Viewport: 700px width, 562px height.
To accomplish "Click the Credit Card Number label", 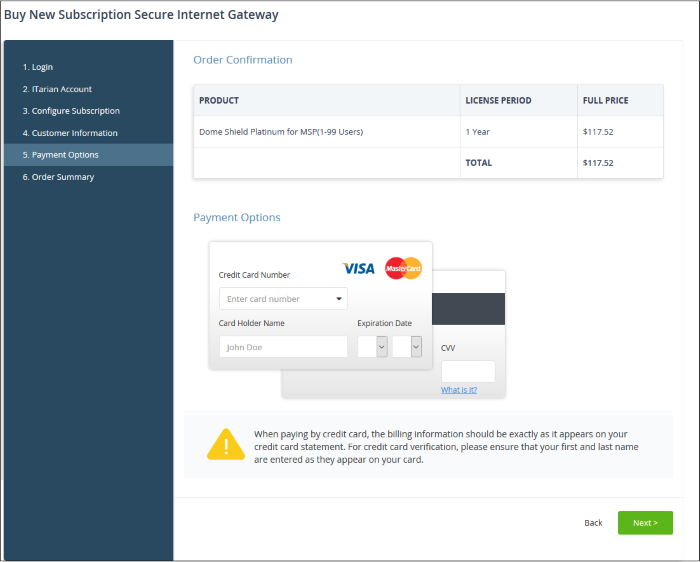I will (x=254, y=275).
